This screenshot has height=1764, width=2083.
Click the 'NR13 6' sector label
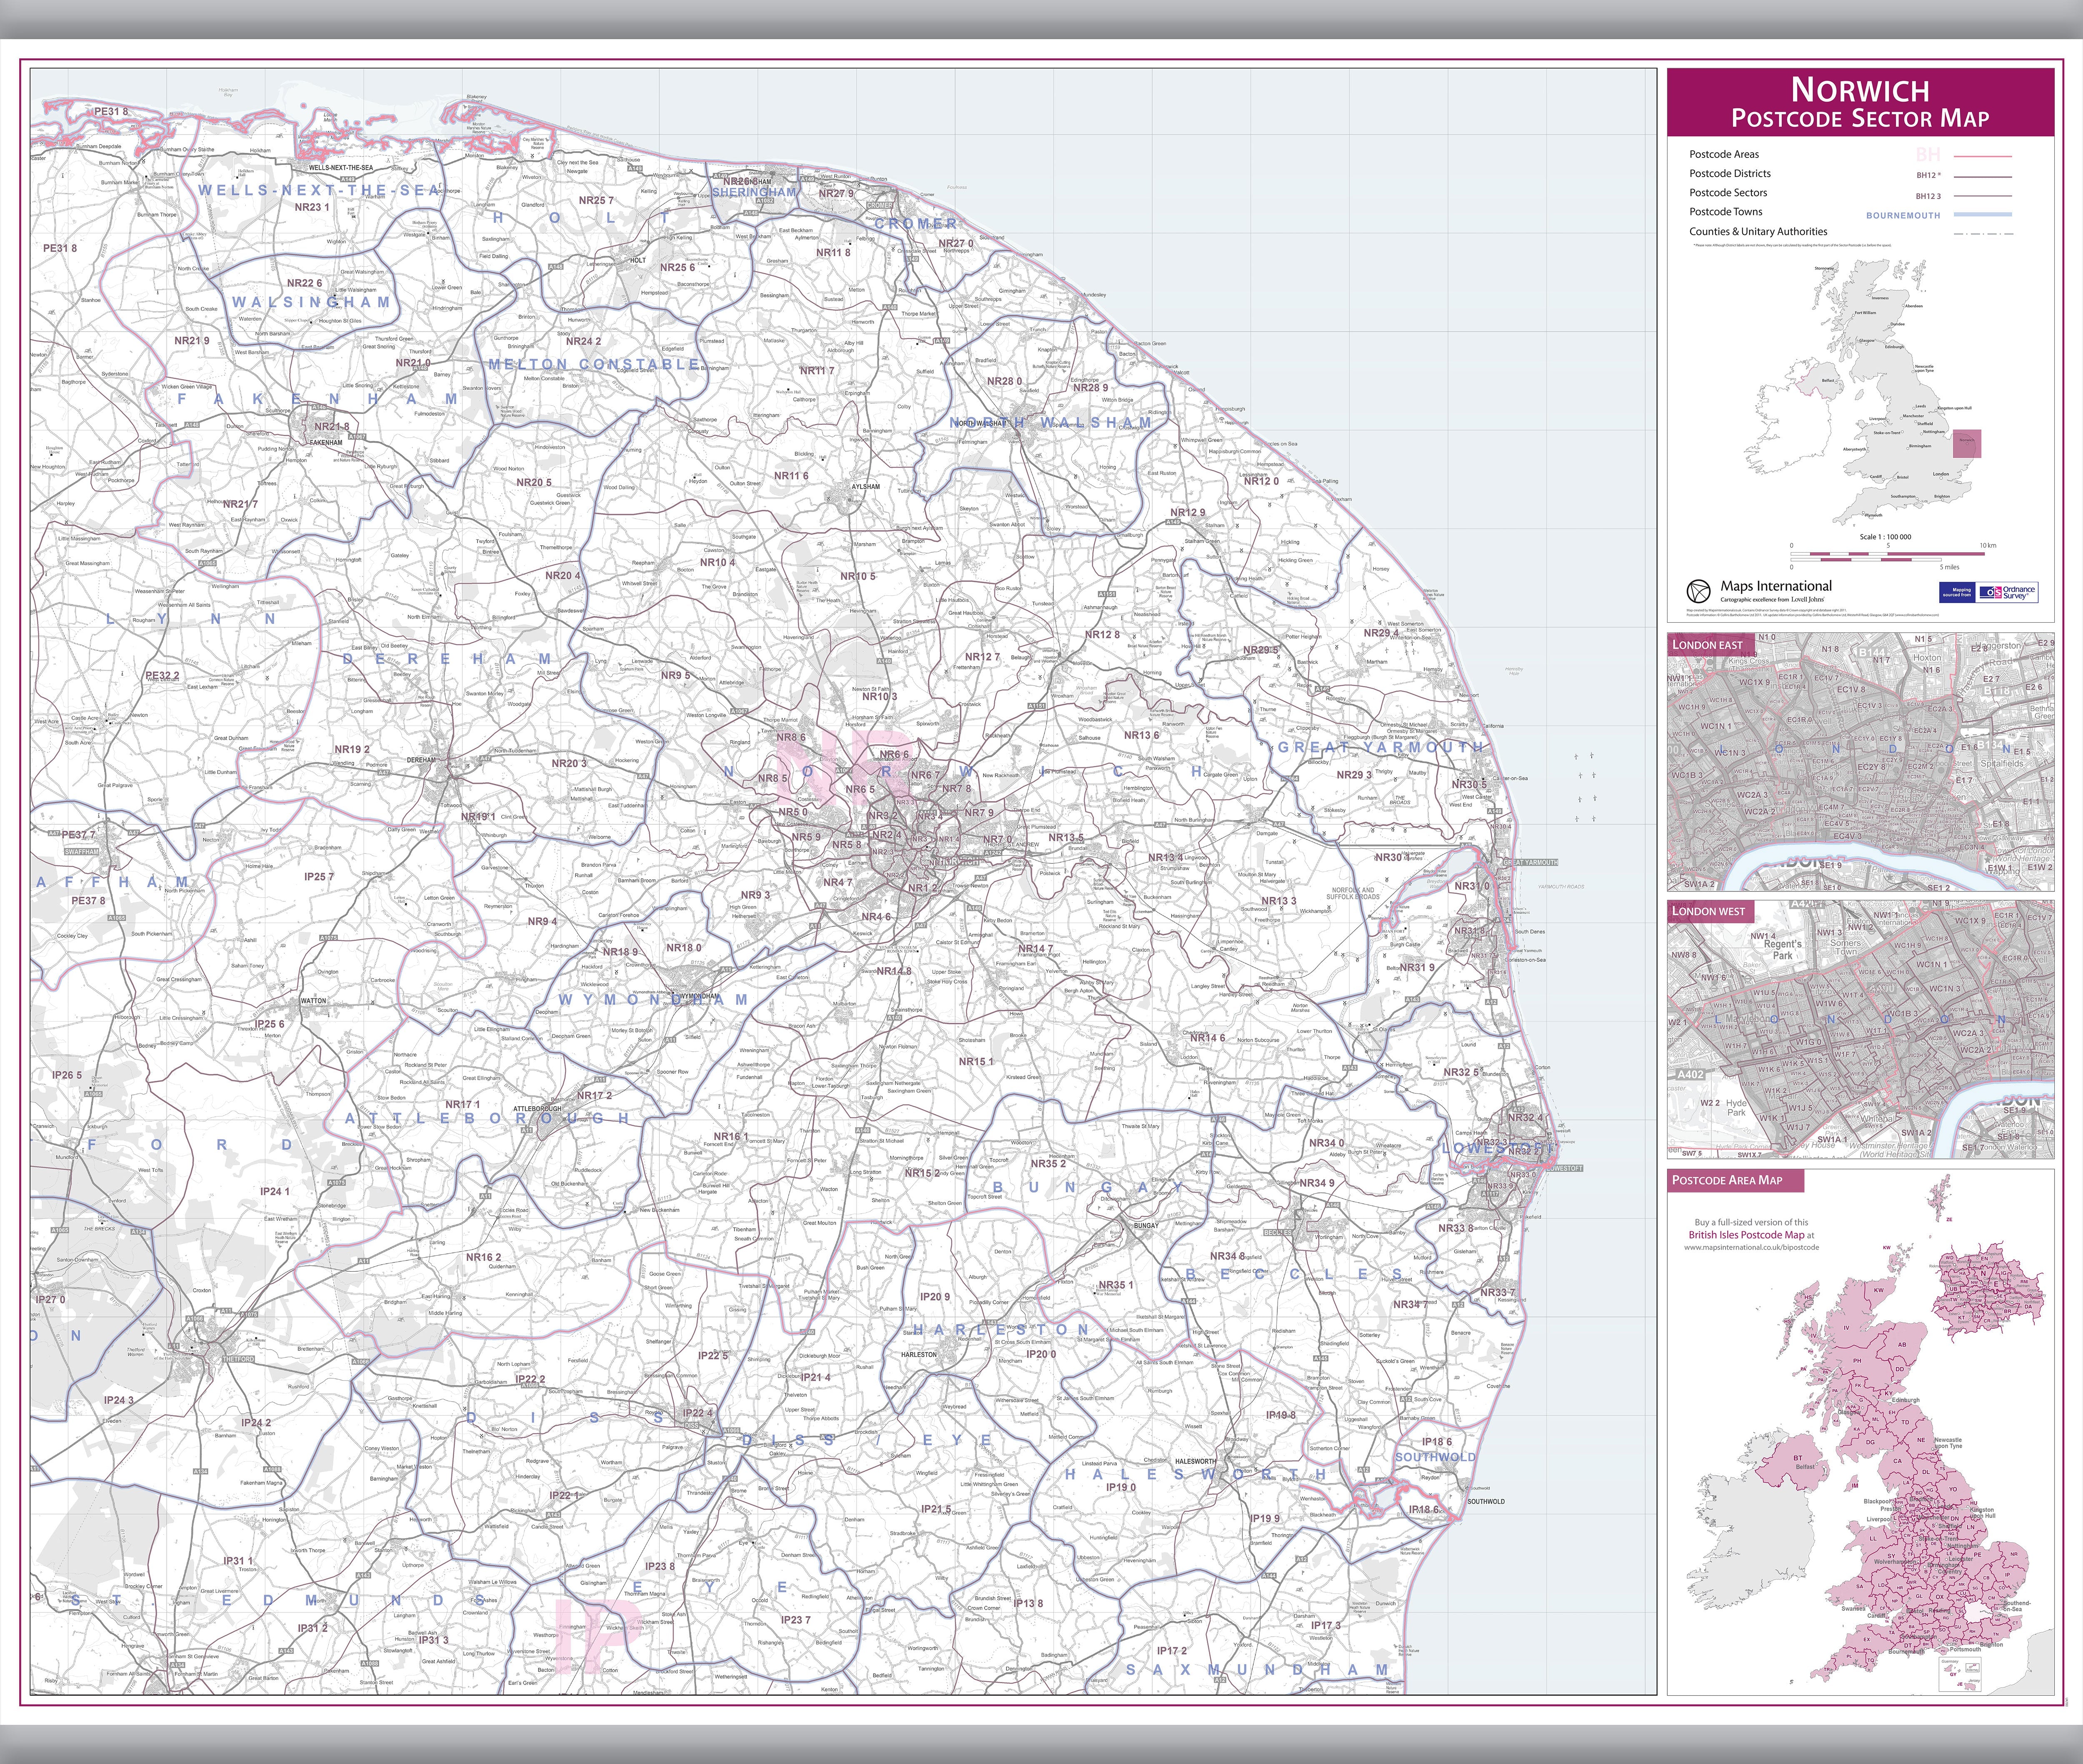[1142, 735]
